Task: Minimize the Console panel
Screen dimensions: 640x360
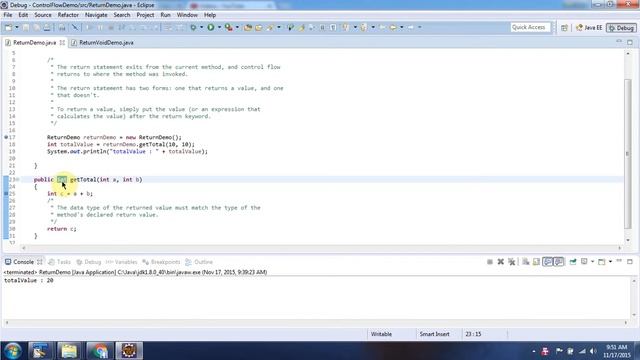Action: 619,261
